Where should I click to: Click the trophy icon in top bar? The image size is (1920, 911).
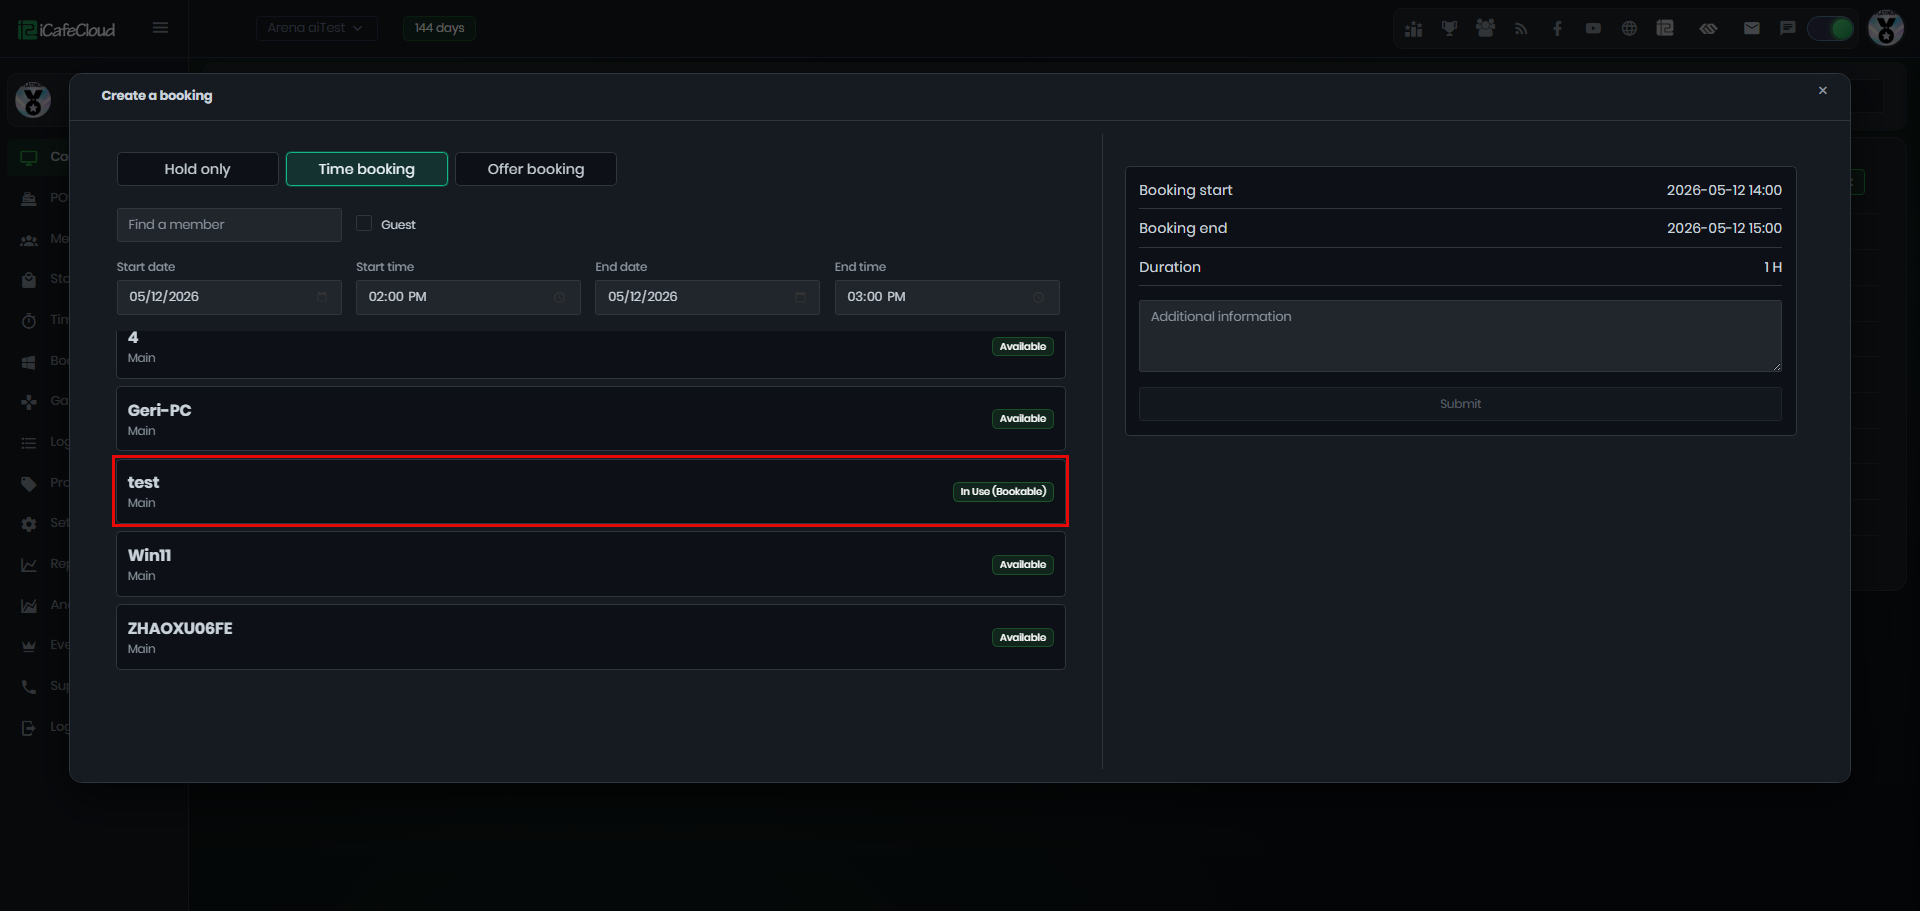pos(1449,29)
